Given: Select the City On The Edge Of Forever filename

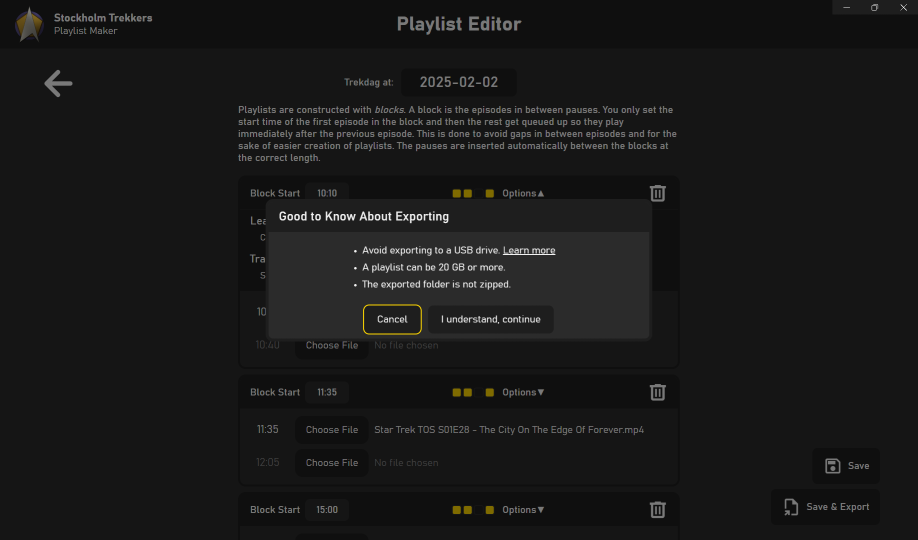Looking at the screenshot, I should click(509, 429).
